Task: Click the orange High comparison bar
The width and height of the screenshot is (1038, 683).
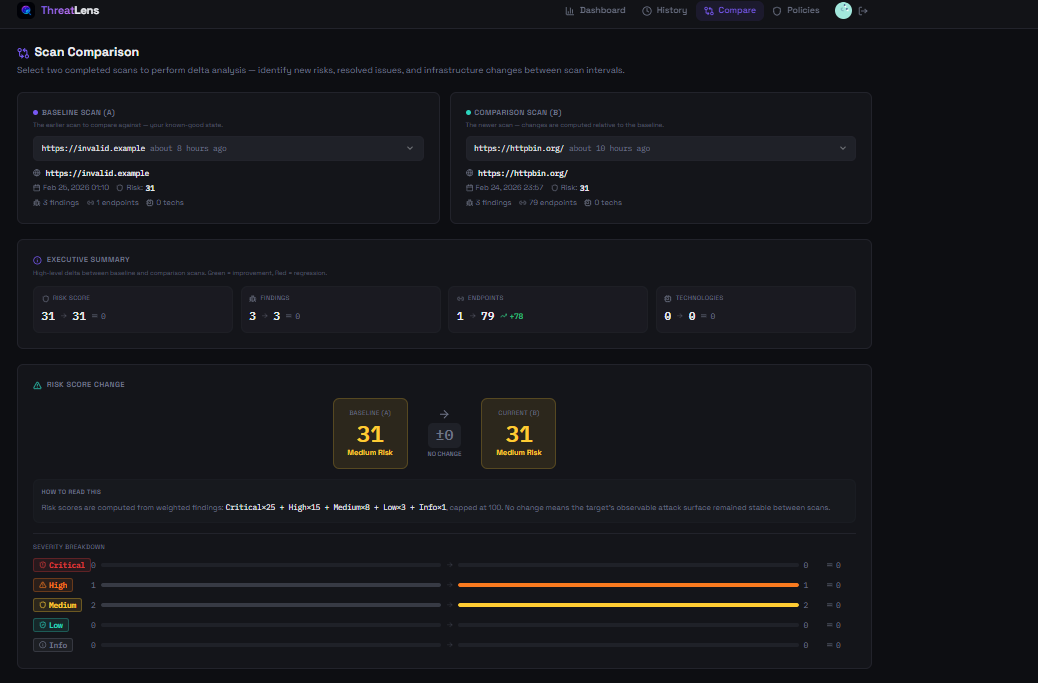Action: [x=628, y=585]
